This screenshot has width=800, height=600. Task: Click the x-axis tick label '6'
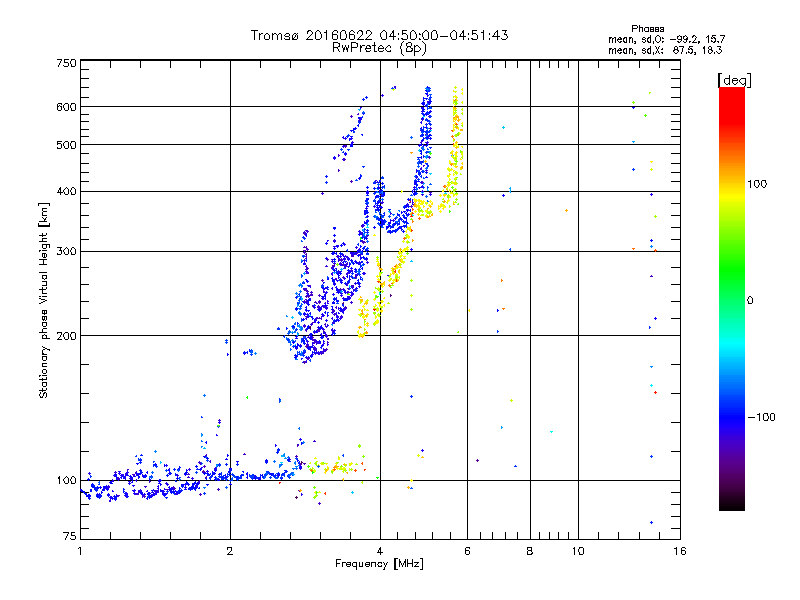[x=467, y=551]
